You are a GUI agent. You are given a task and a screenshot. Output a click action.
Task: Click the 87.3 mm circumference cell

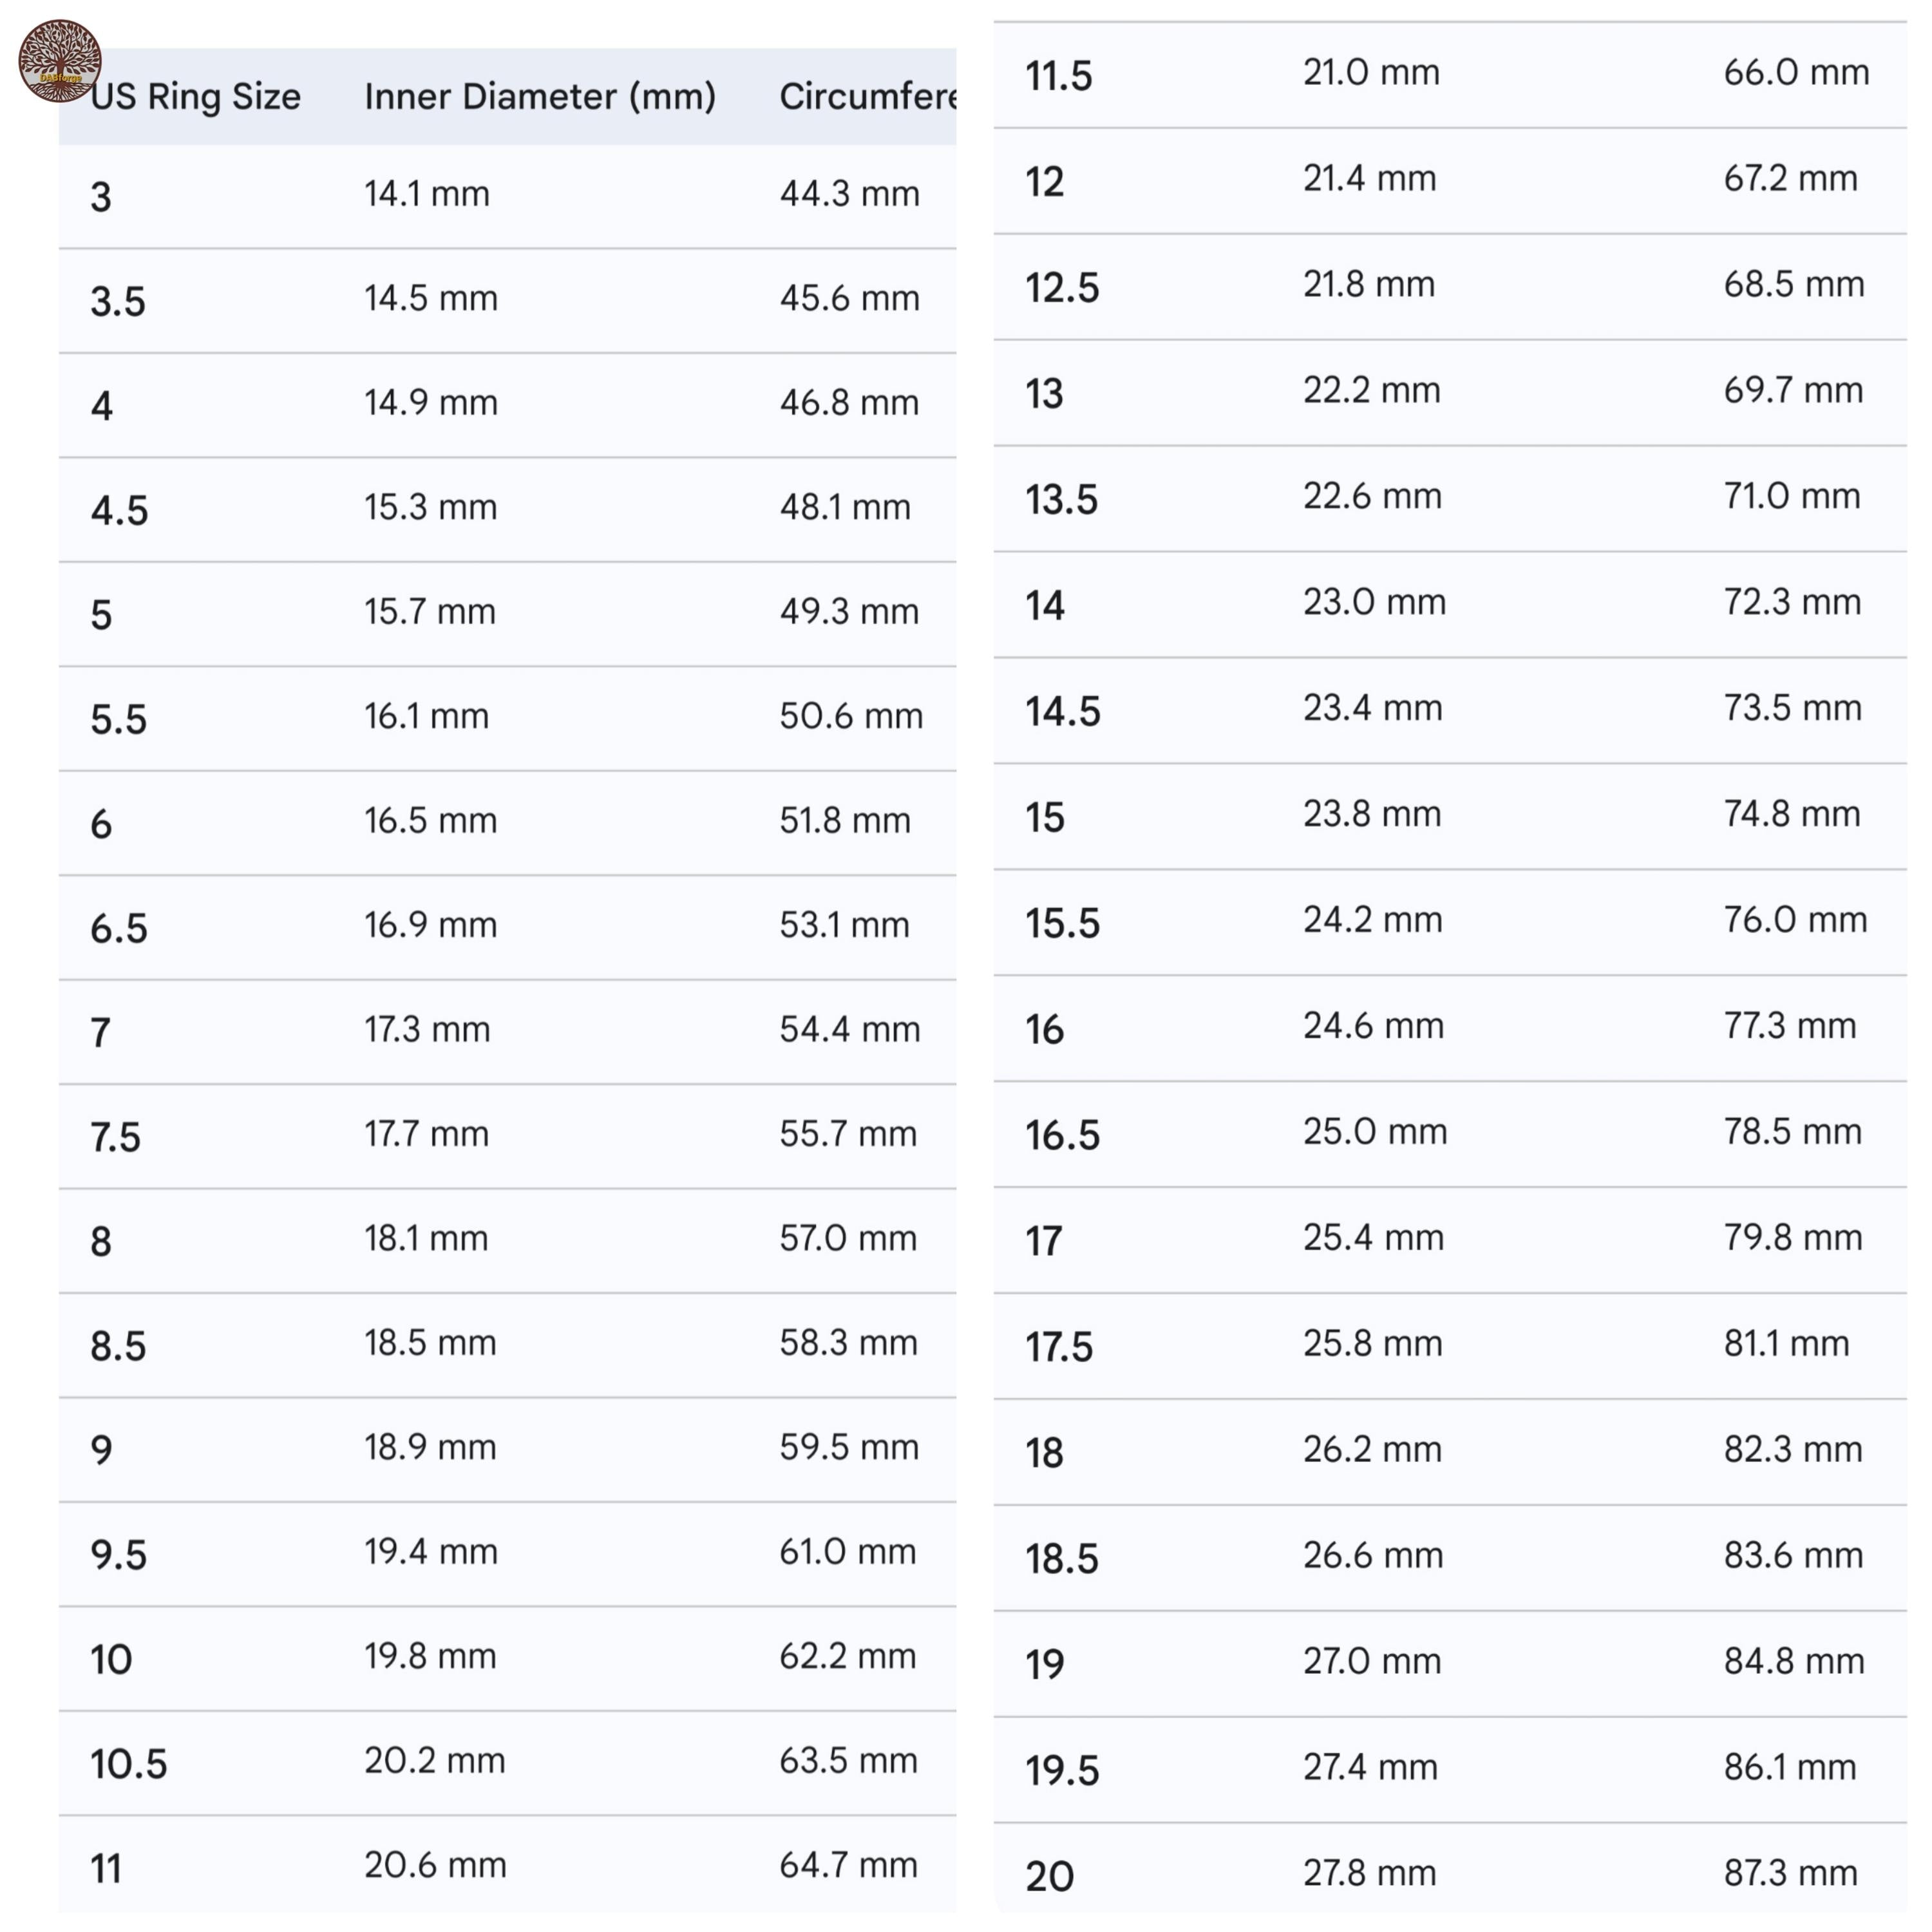click(x=1789, y=1873)
